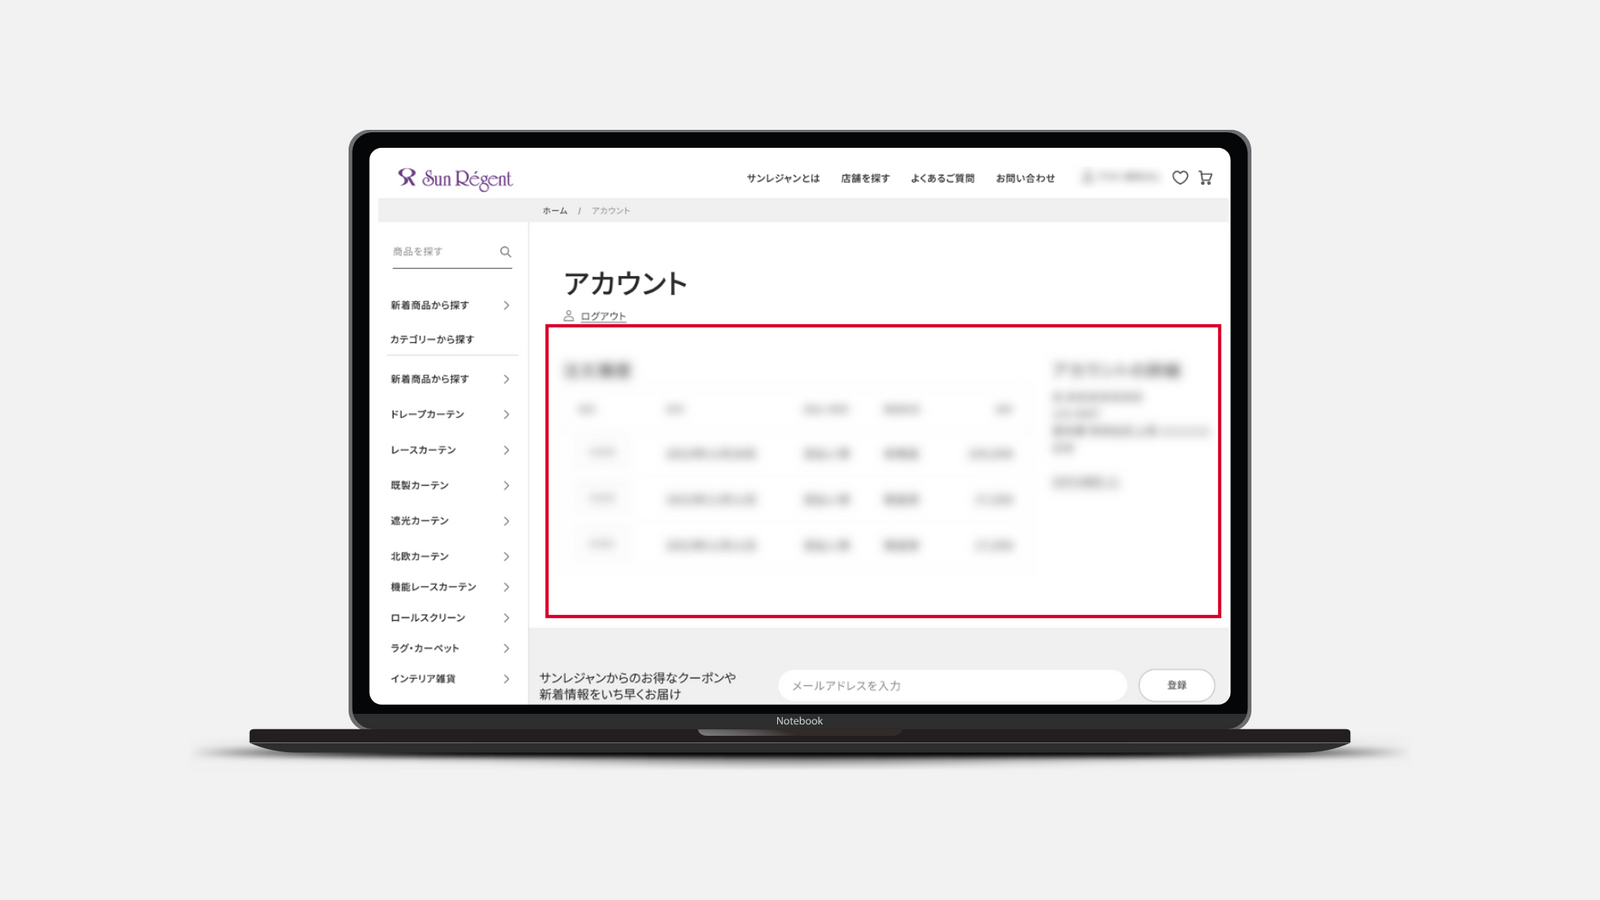This screenshot has width=1600, height=900.
Task: Click the person icon beside ログアウト
Action: (569, 316)
